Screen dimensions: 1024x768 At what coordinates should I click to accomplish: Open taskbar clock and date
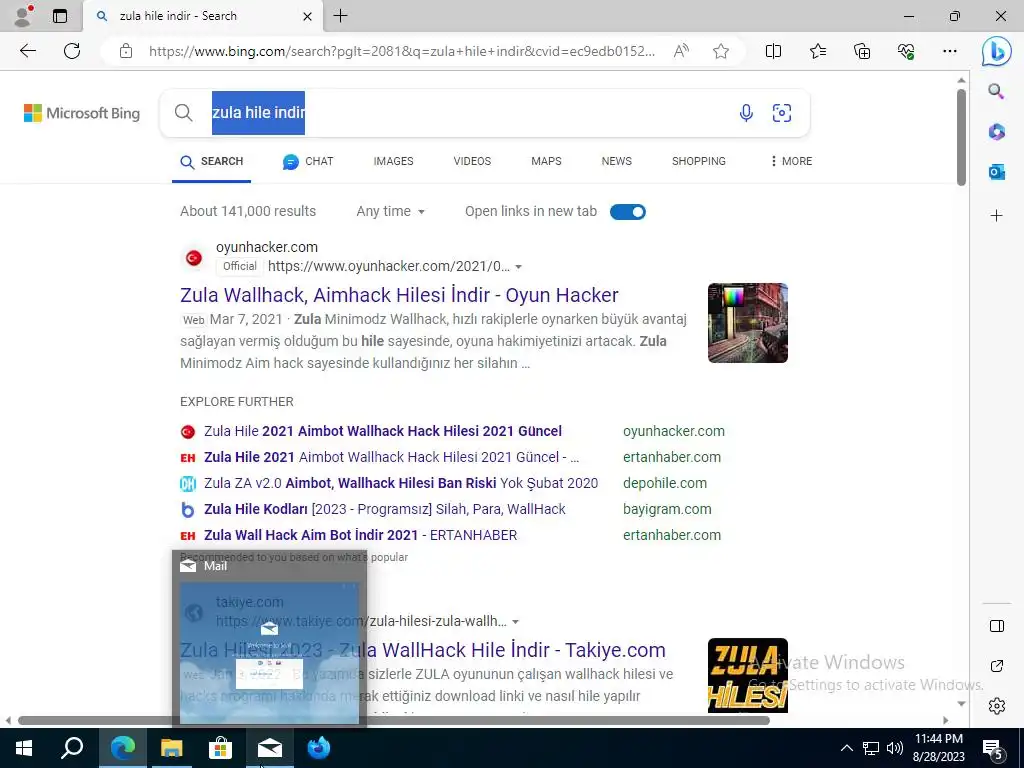tap(939, 748)
